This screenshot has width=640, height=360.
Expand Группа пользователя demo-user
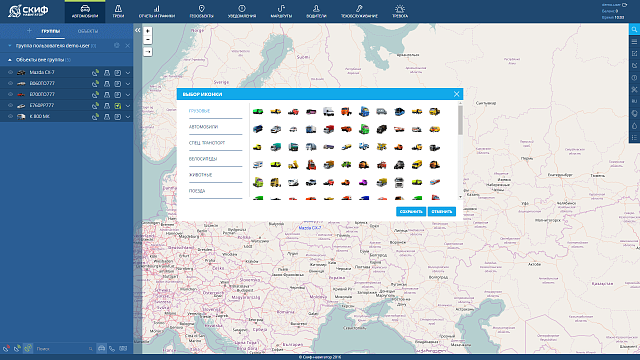tap(10, 46)
